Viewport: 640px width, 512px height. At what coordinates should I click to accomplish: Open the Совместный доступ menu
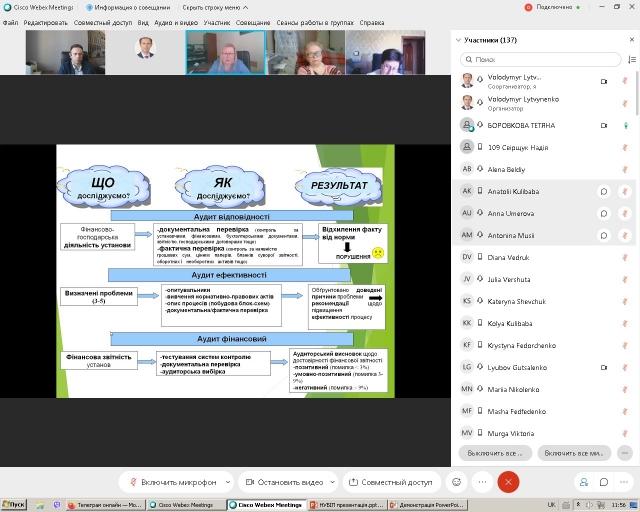[x=103, y=23]
